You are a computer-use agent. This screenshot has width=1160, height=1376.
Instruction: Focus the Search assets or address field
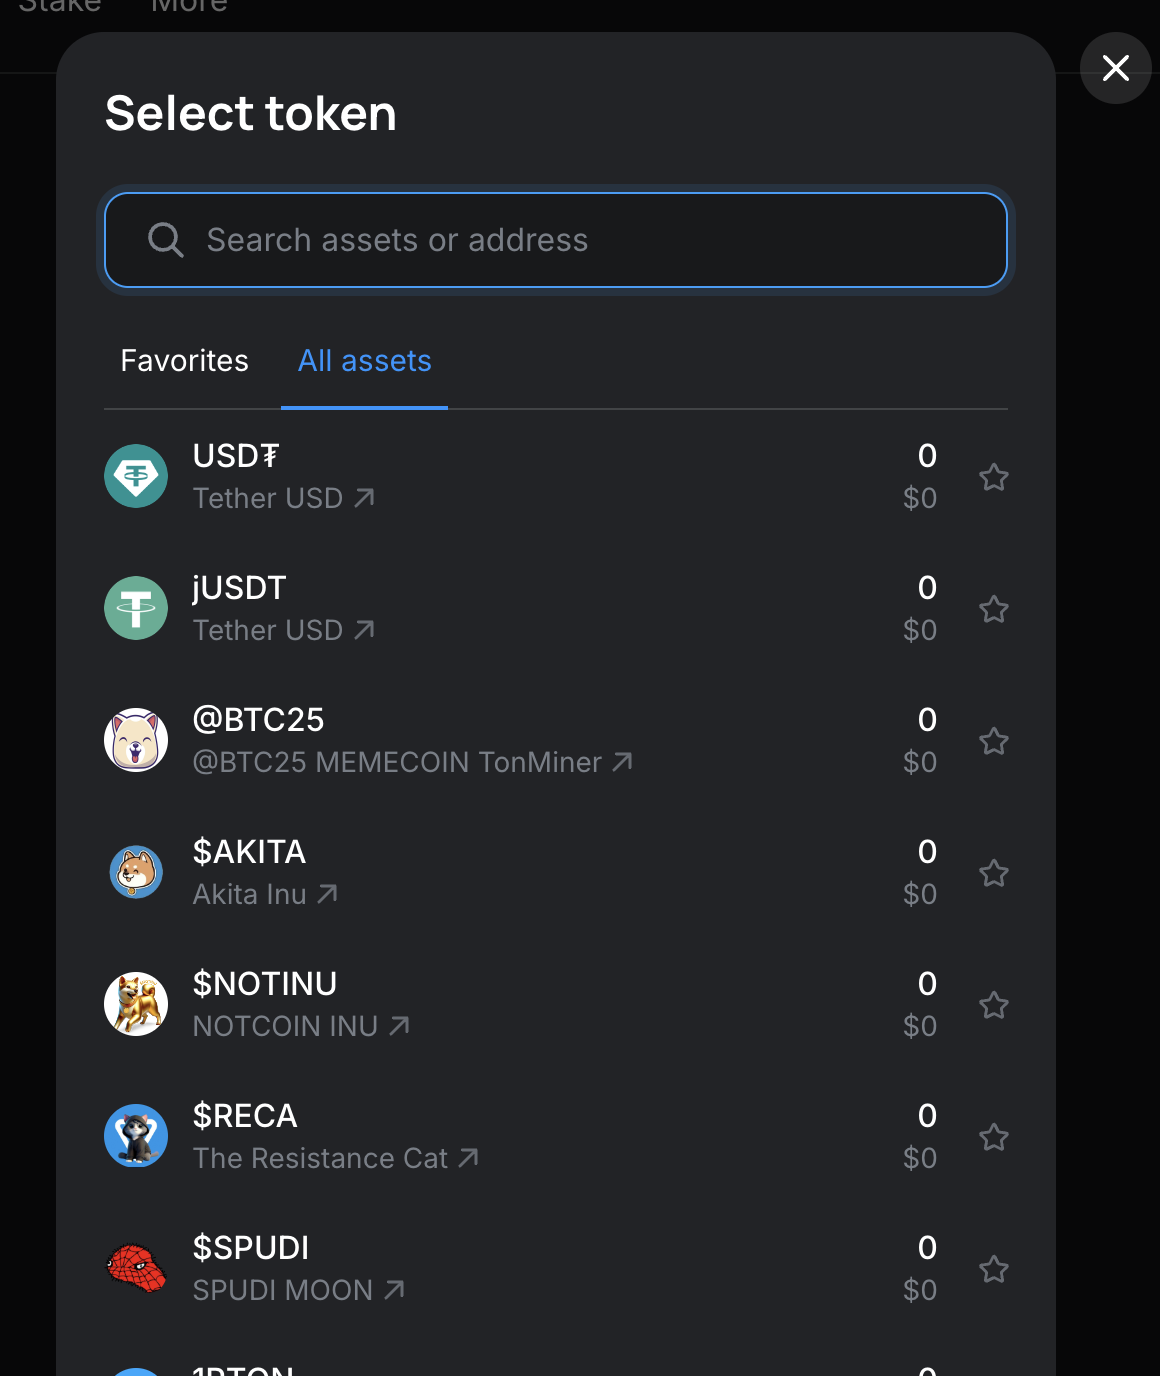556,240
